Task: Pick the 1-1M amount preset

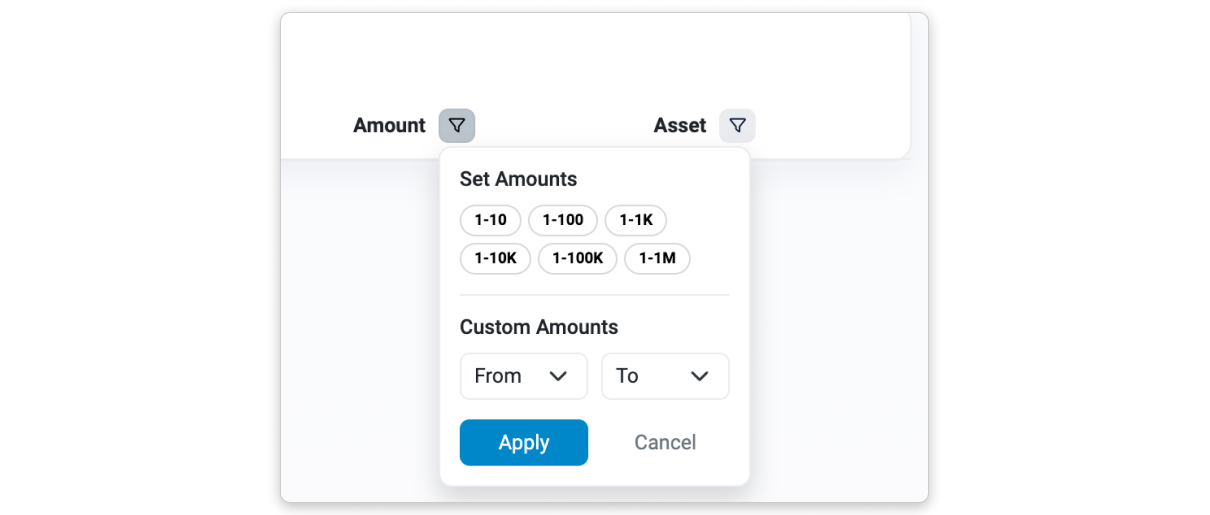Action: tap(657, 258)
